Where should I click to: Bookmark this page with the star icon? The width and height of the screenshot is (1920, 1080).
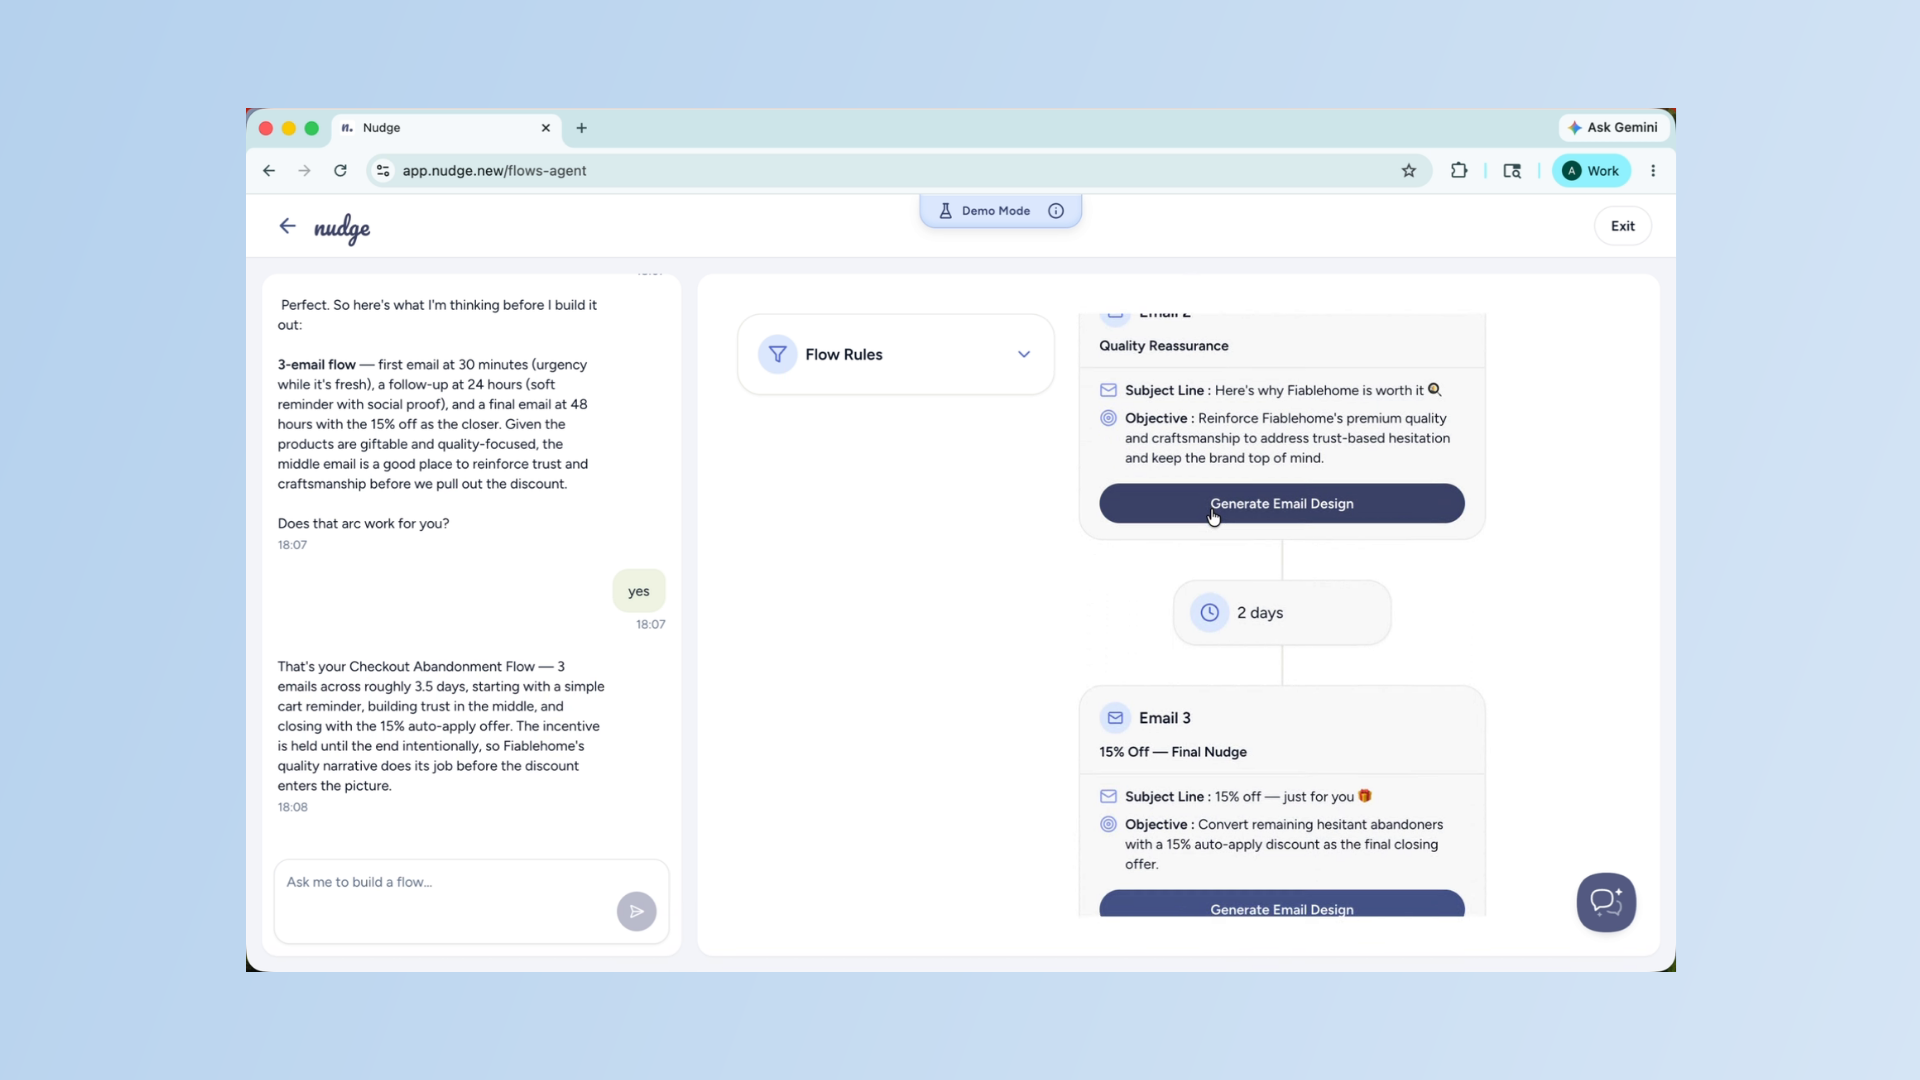click(1409, 171)
